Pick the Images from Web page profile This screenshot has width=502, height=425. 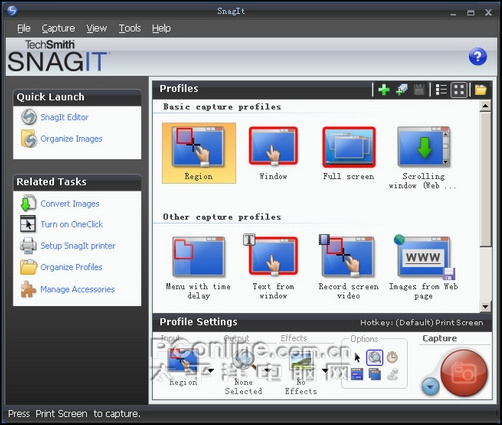tap(423, 267)
